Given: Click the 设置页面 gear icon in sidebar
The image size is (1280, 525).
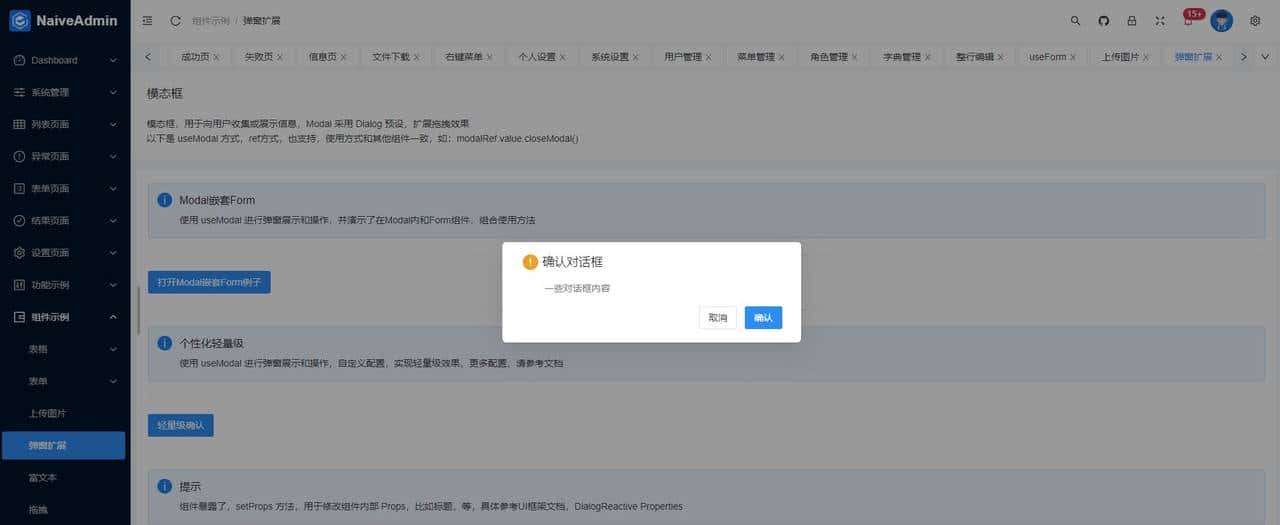Looking at the screenshot, I should [x=19, y=252].
